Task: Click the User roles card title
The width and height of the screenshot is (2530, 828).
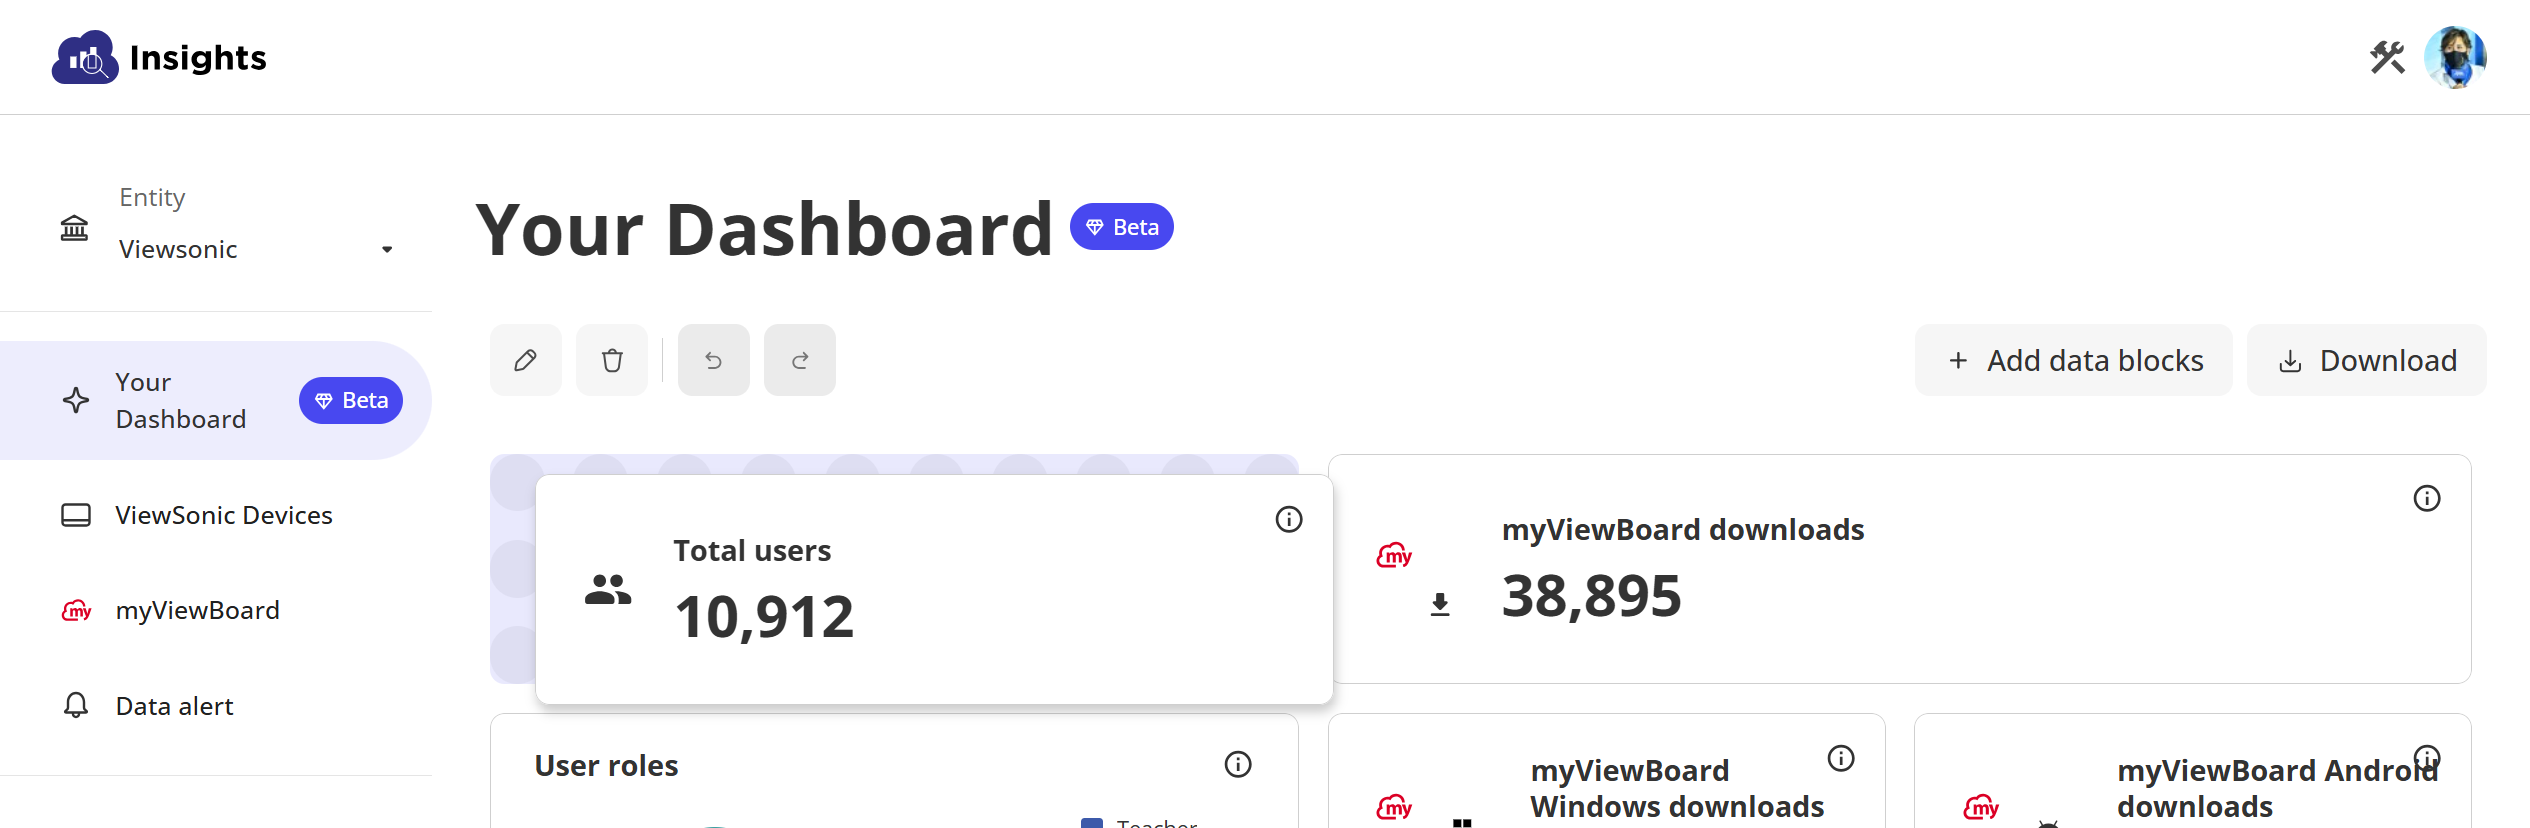Action: [606, 765]
